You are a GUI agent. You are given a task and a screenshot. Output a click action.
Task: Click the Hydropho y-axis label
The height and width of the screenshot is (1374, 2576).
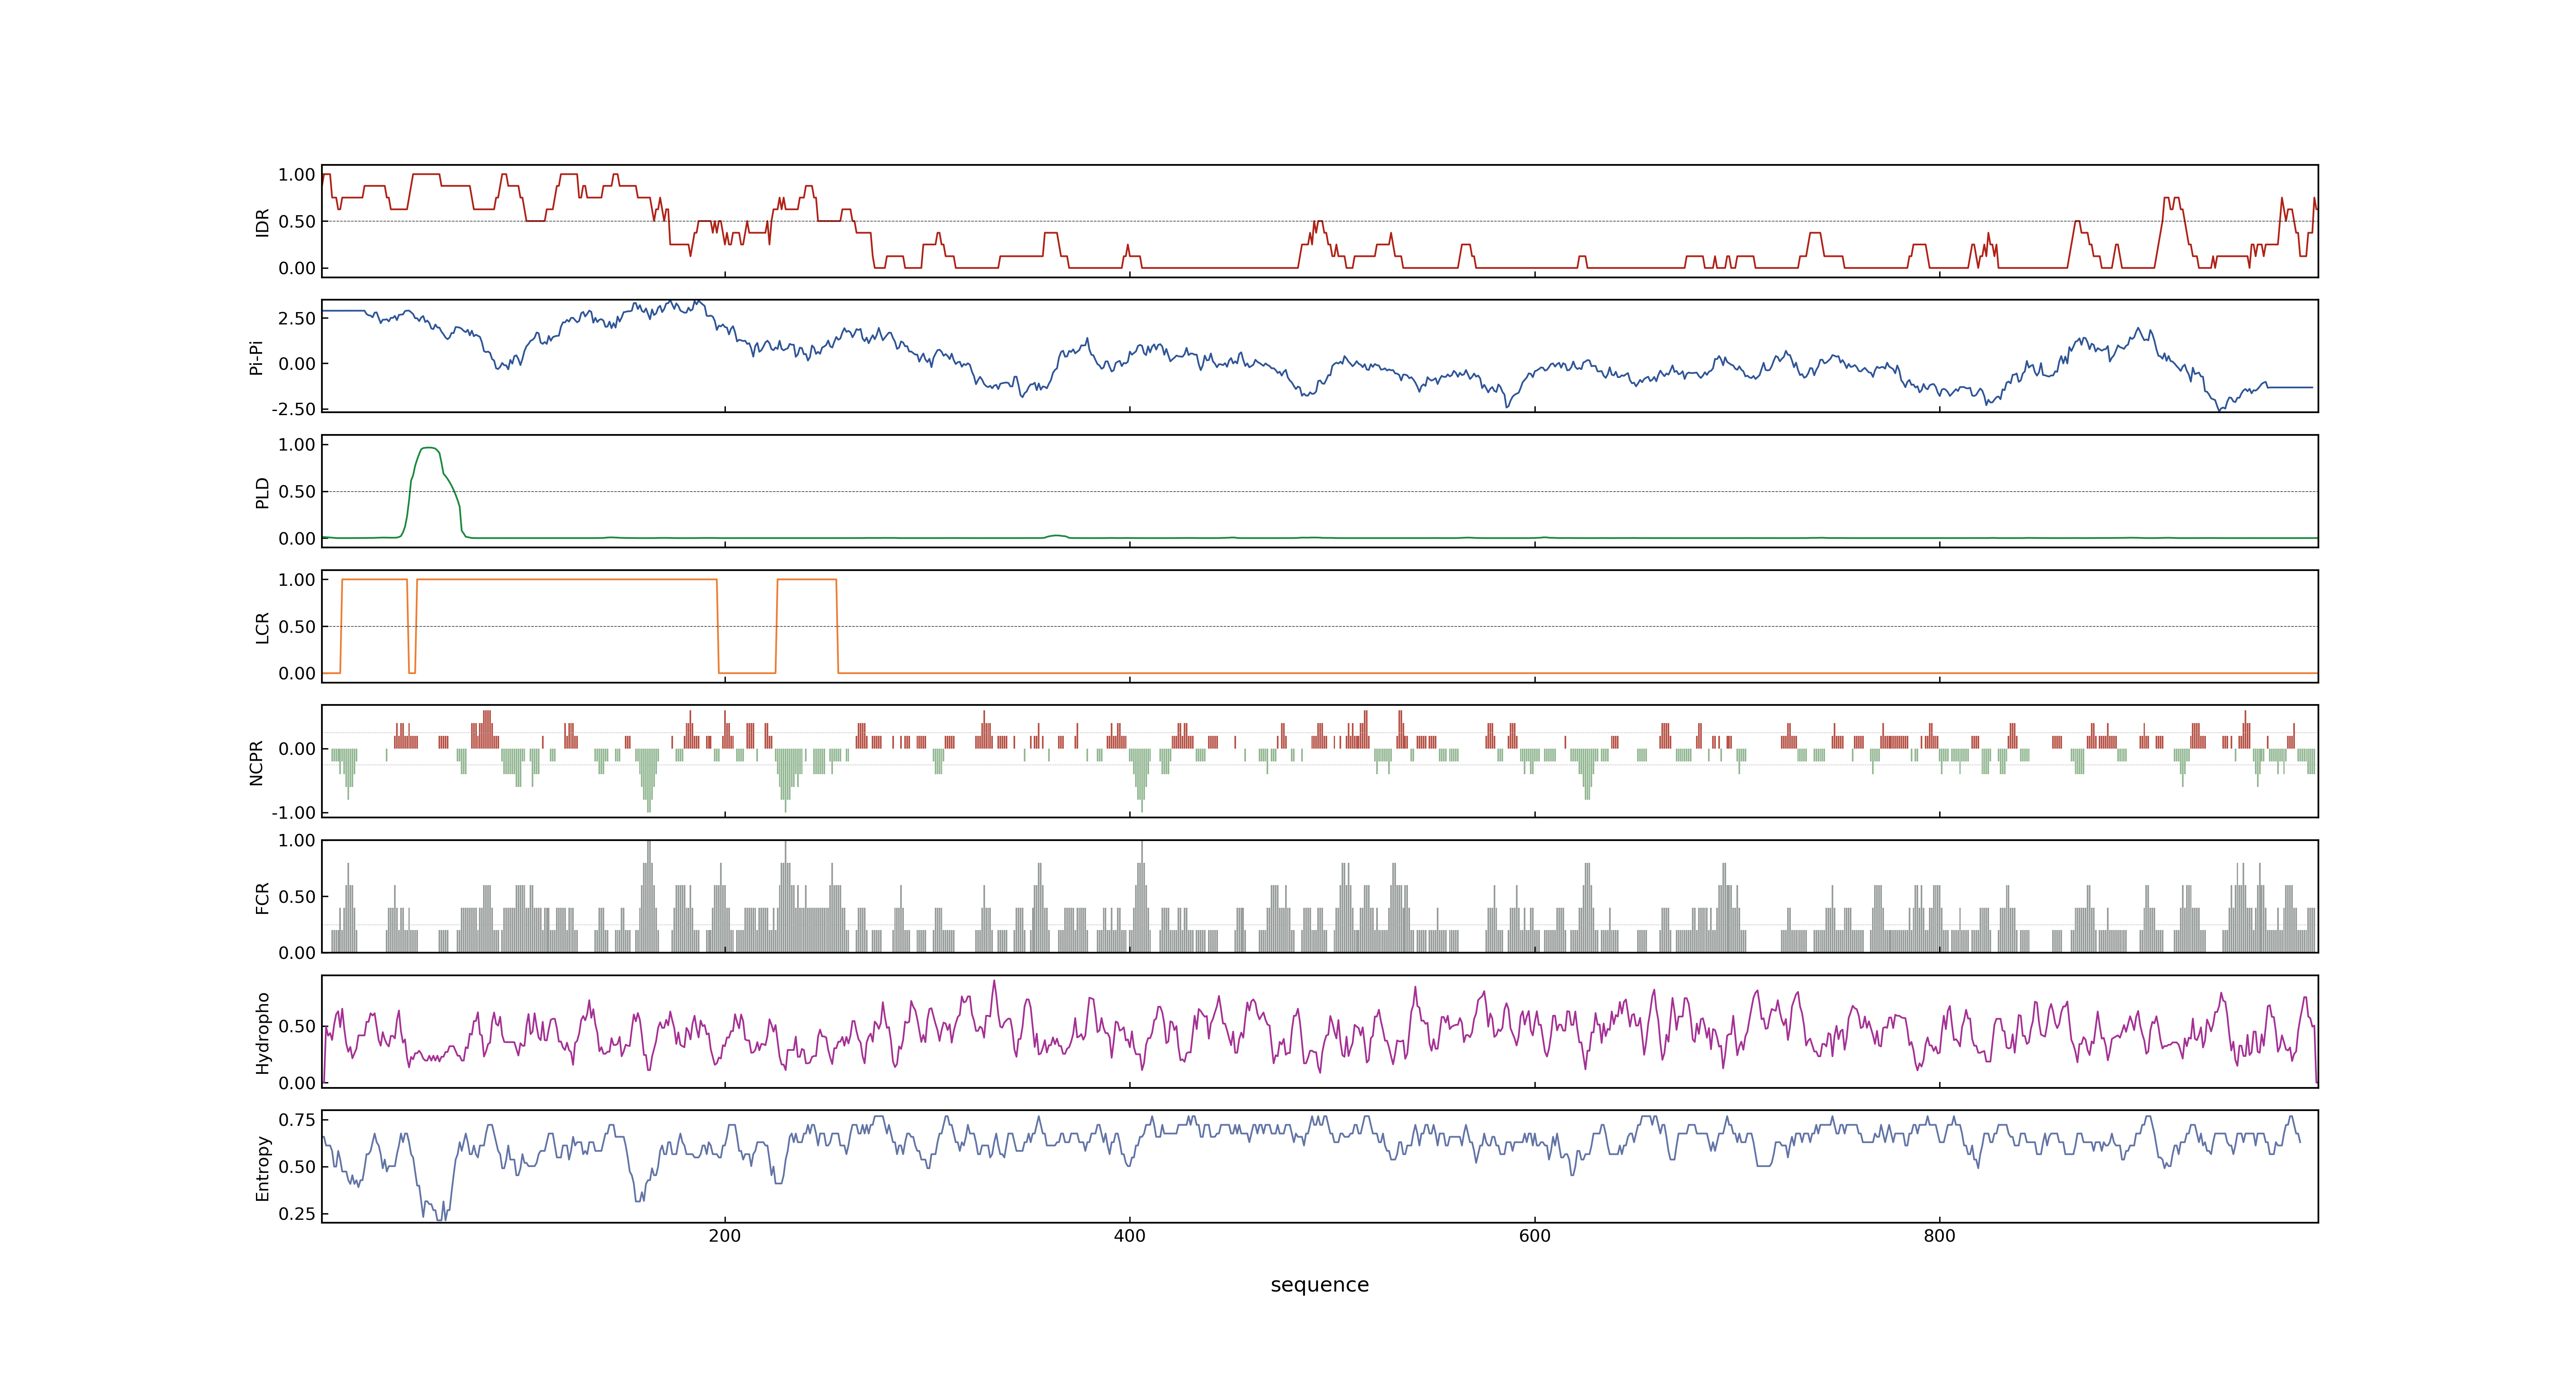262,1033
